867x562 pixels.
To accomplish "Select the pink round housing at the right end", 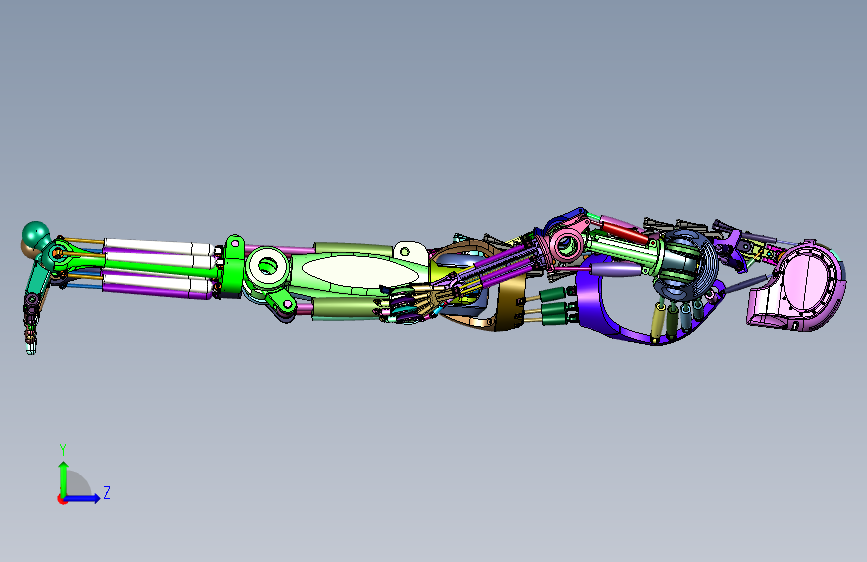I will (807, 284).
